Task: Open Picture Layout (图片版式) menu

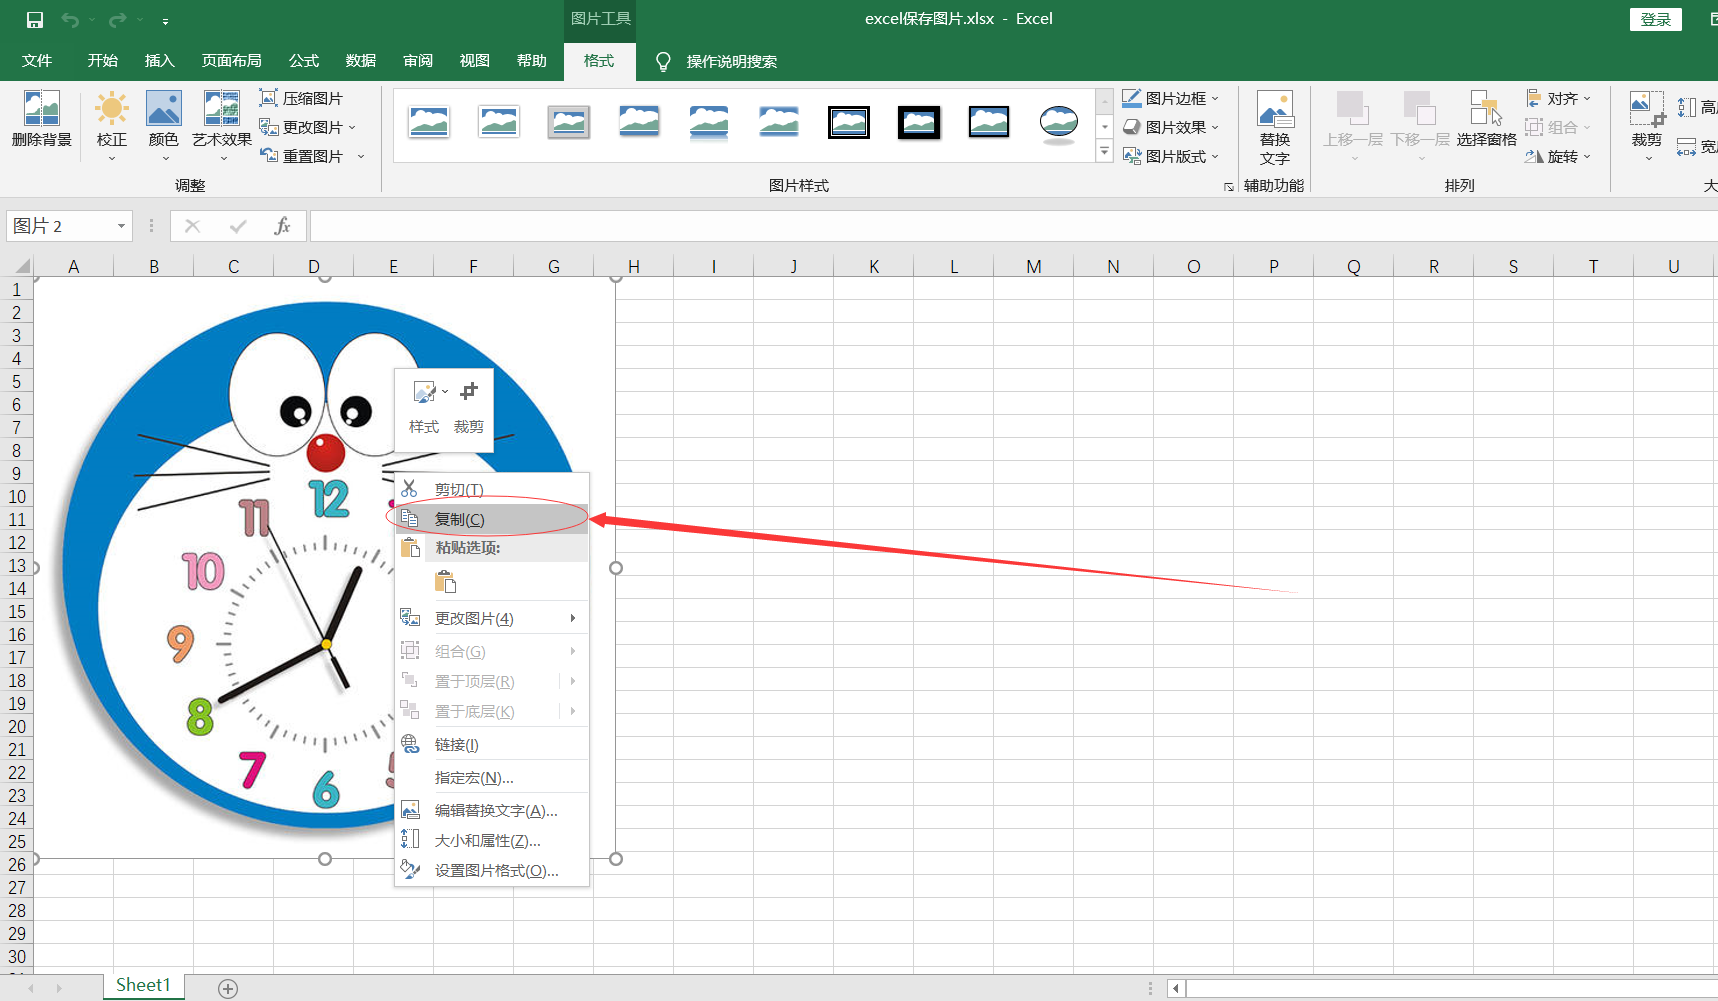Action: [x=1170, y=156]
